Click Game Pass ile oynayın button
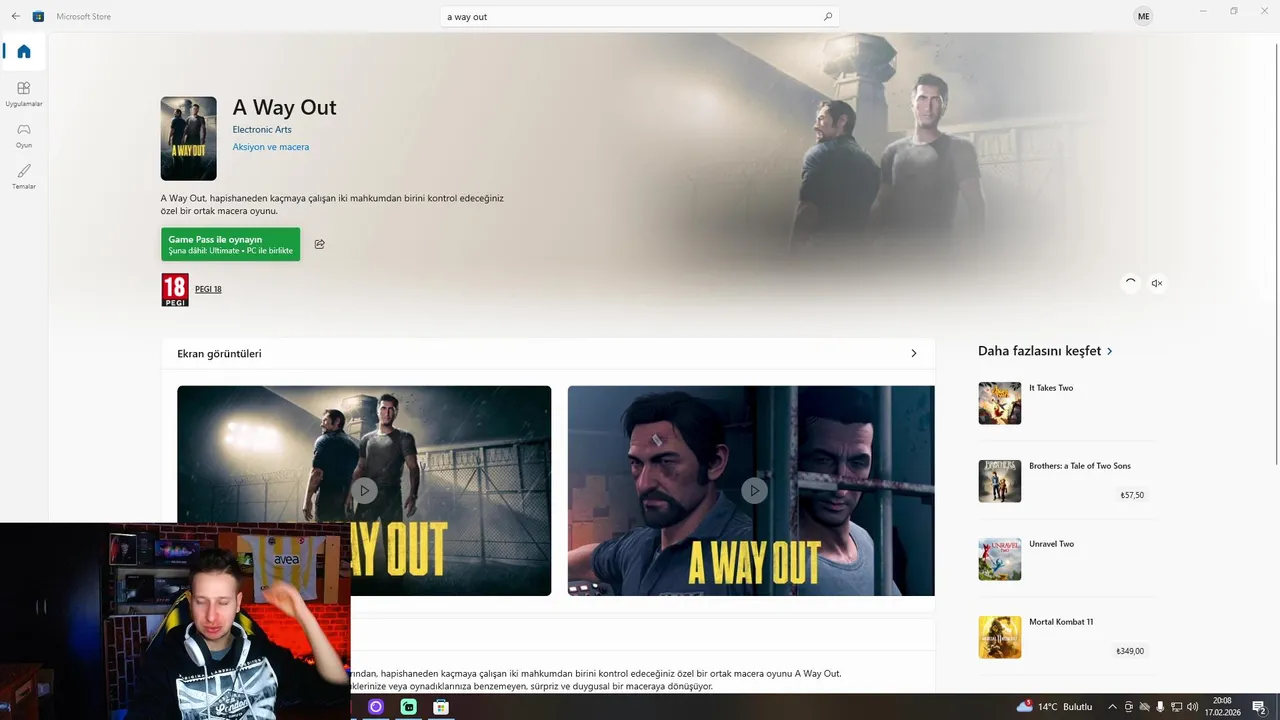This screenshot has width=1280, height=720. click(230, 245)
